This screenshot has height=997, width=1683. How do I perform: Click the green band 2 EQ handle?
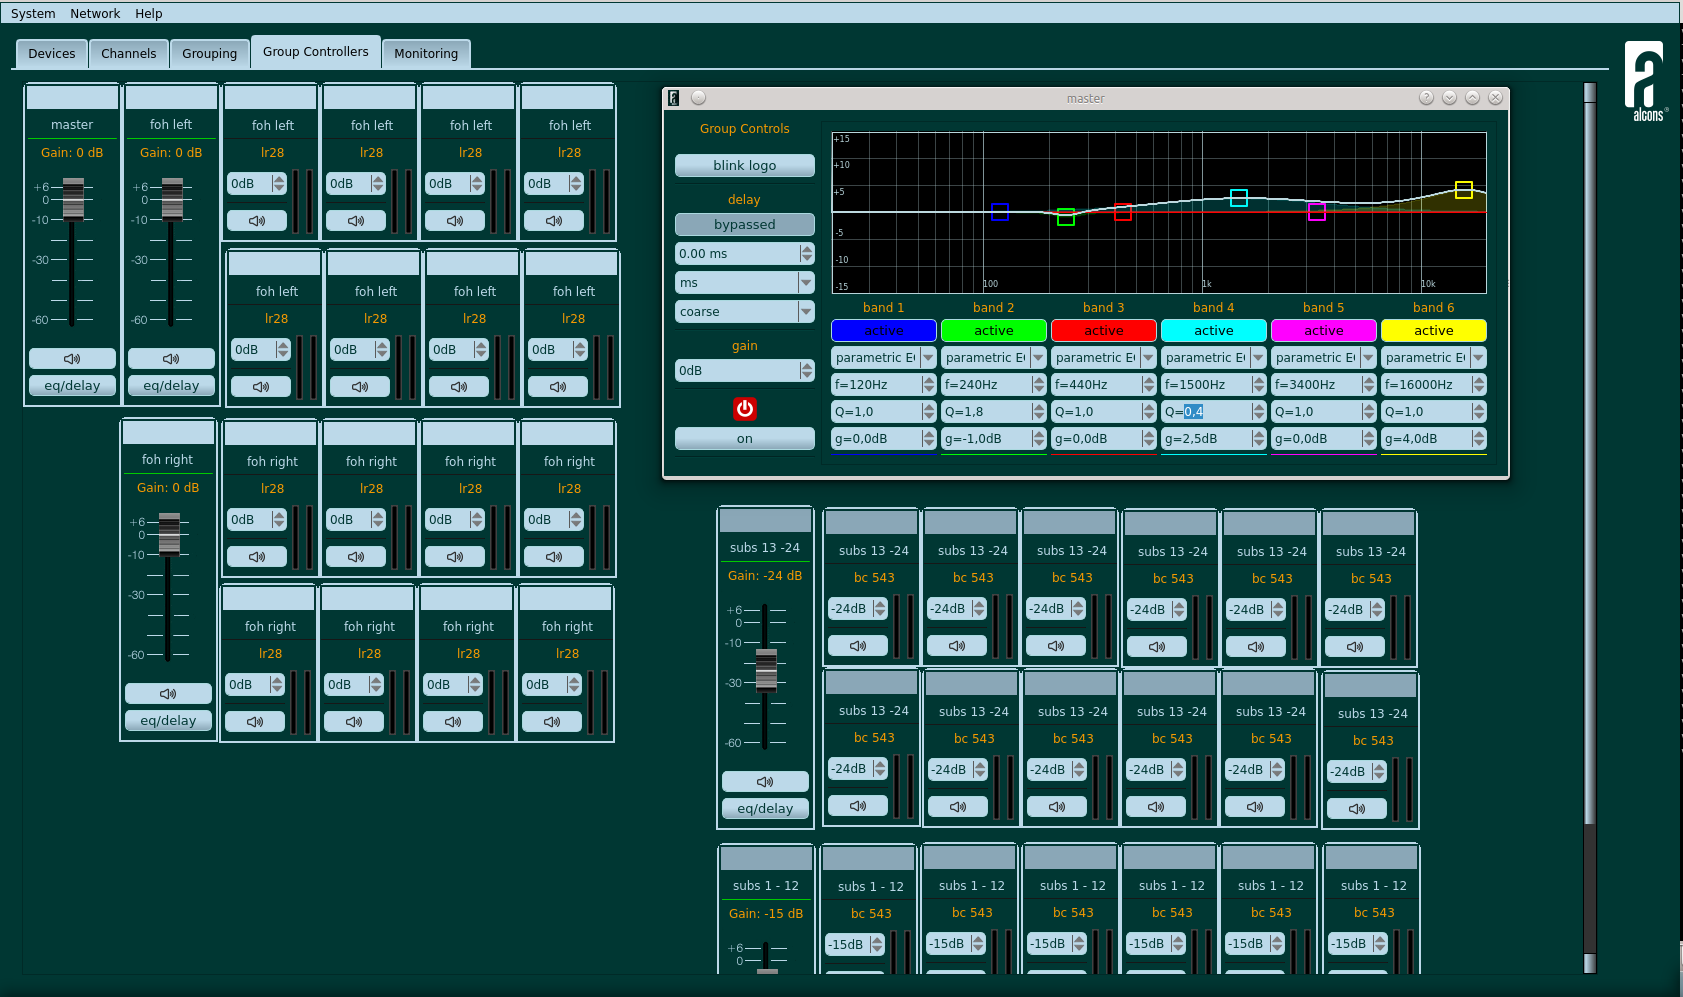(1066, 217)
